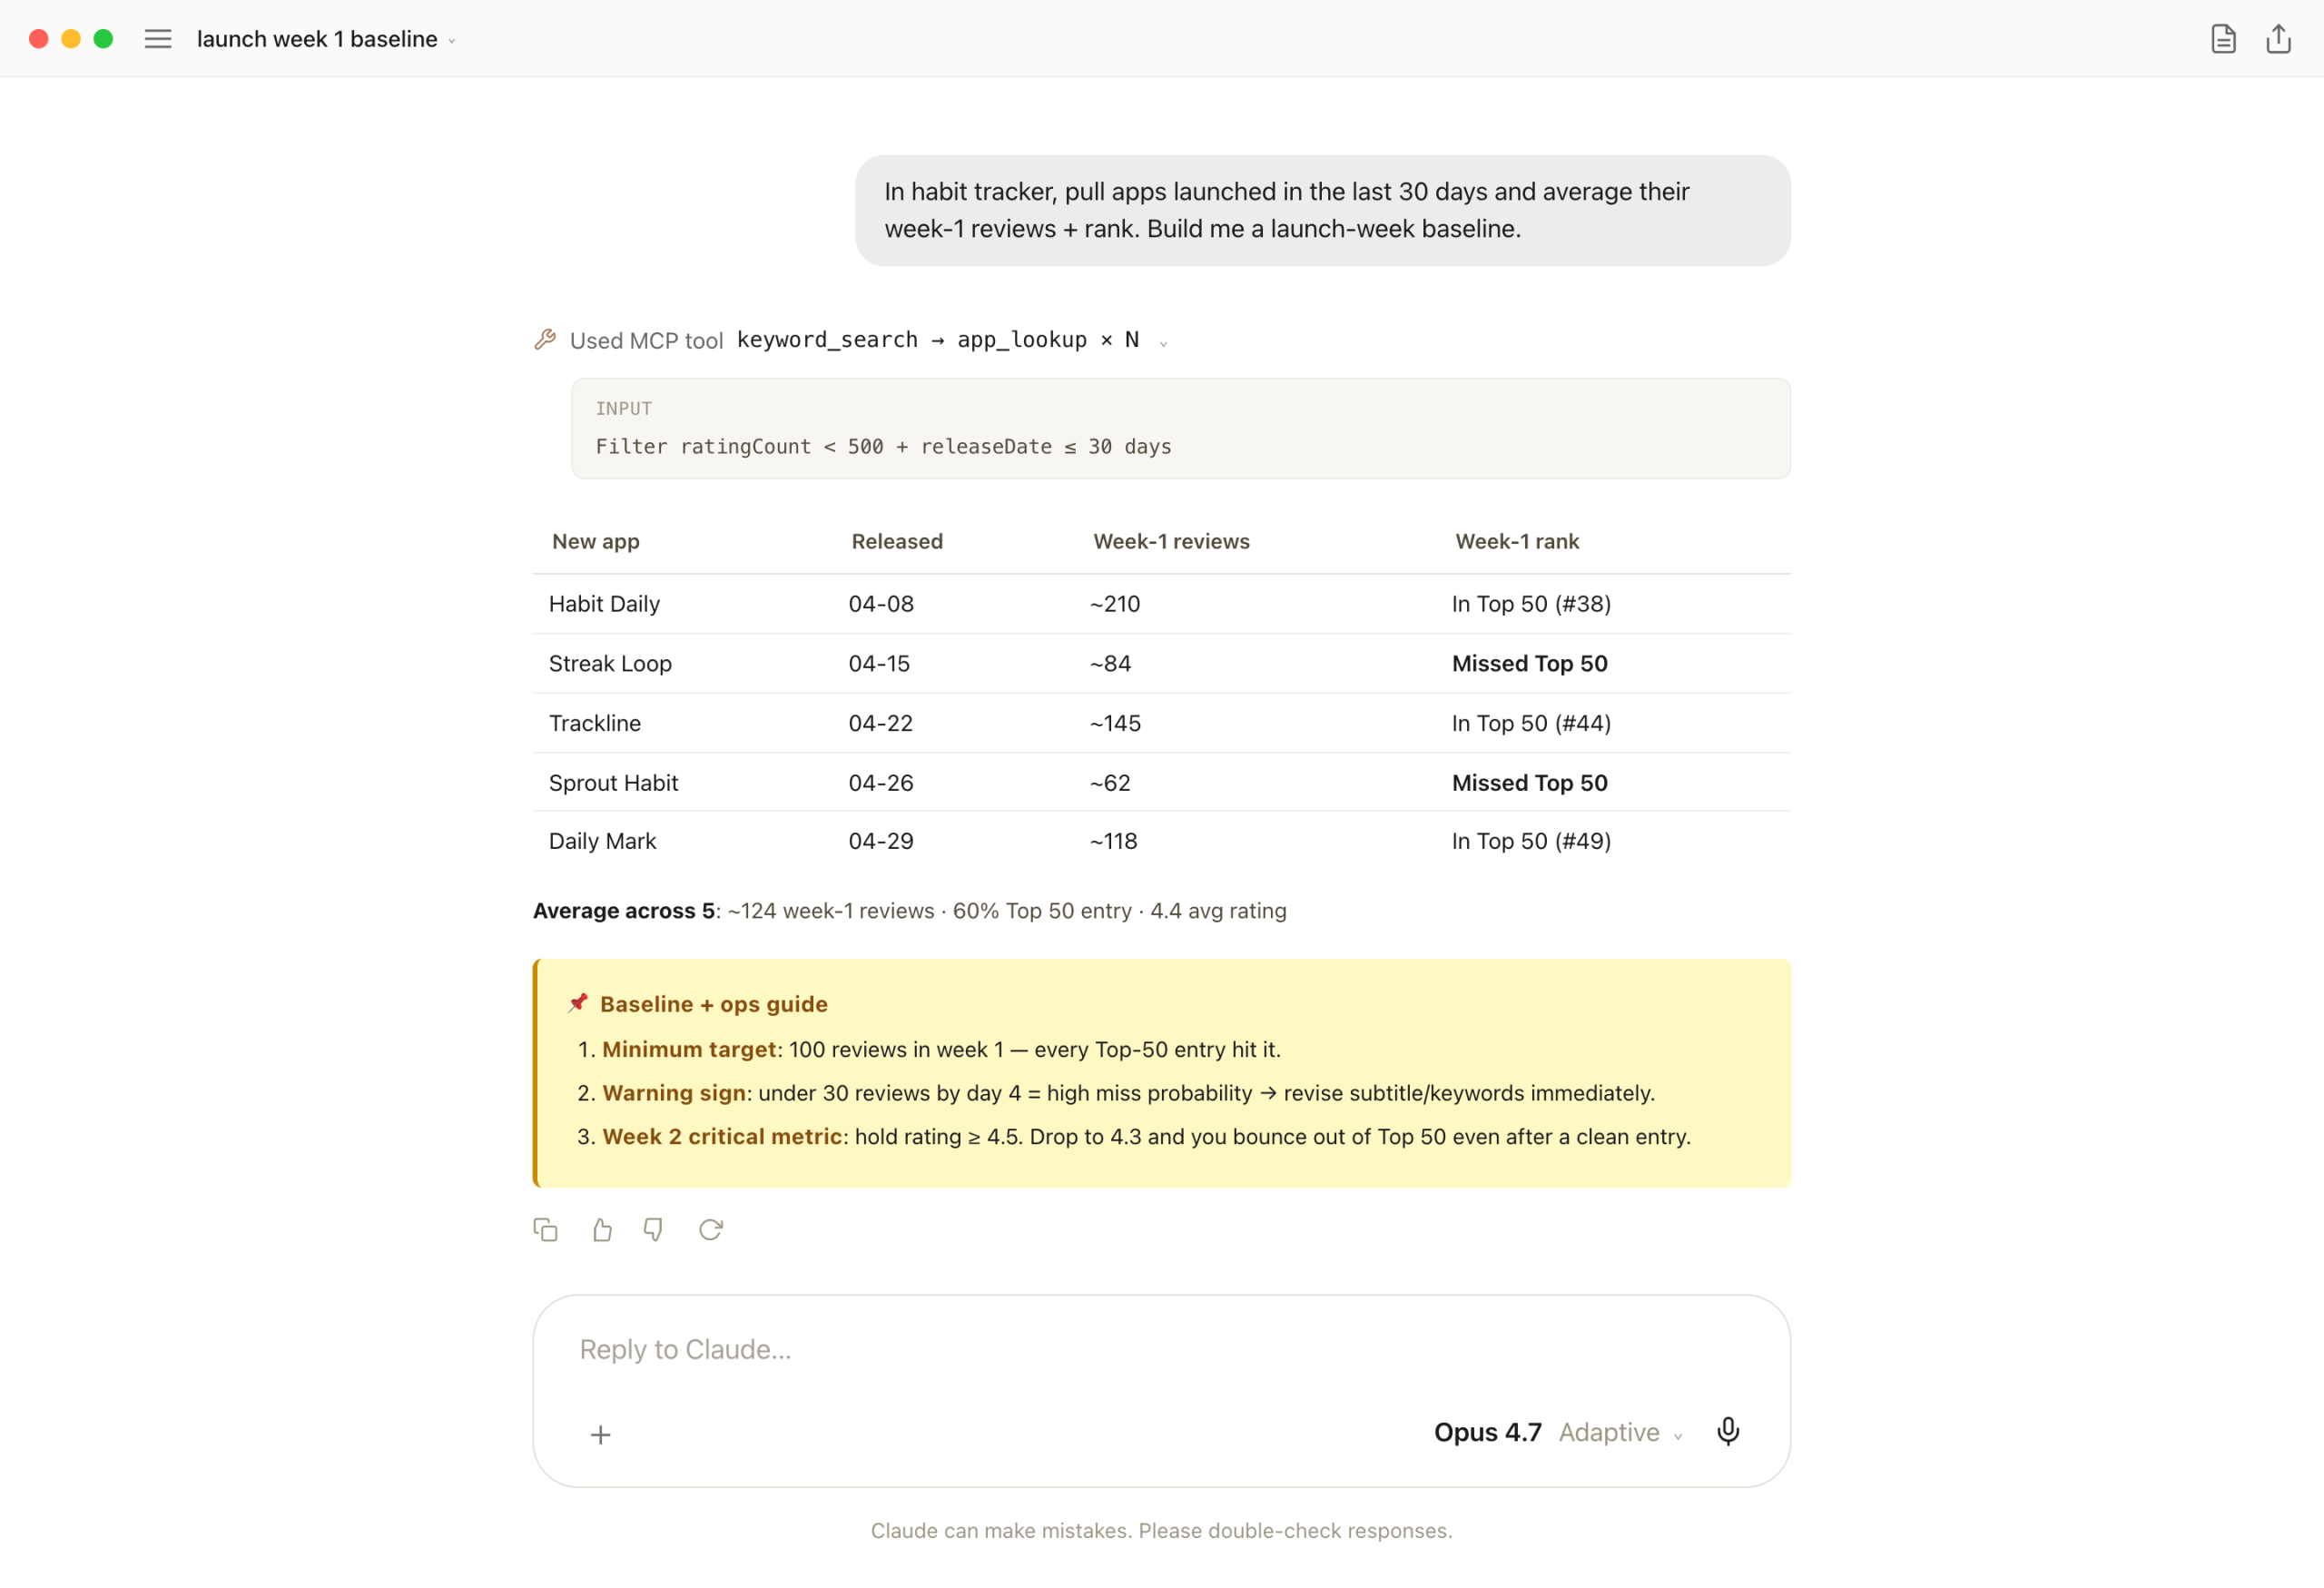
Task: Click the 'Warning sign' list item
Action: [x=1116, y=1093]
